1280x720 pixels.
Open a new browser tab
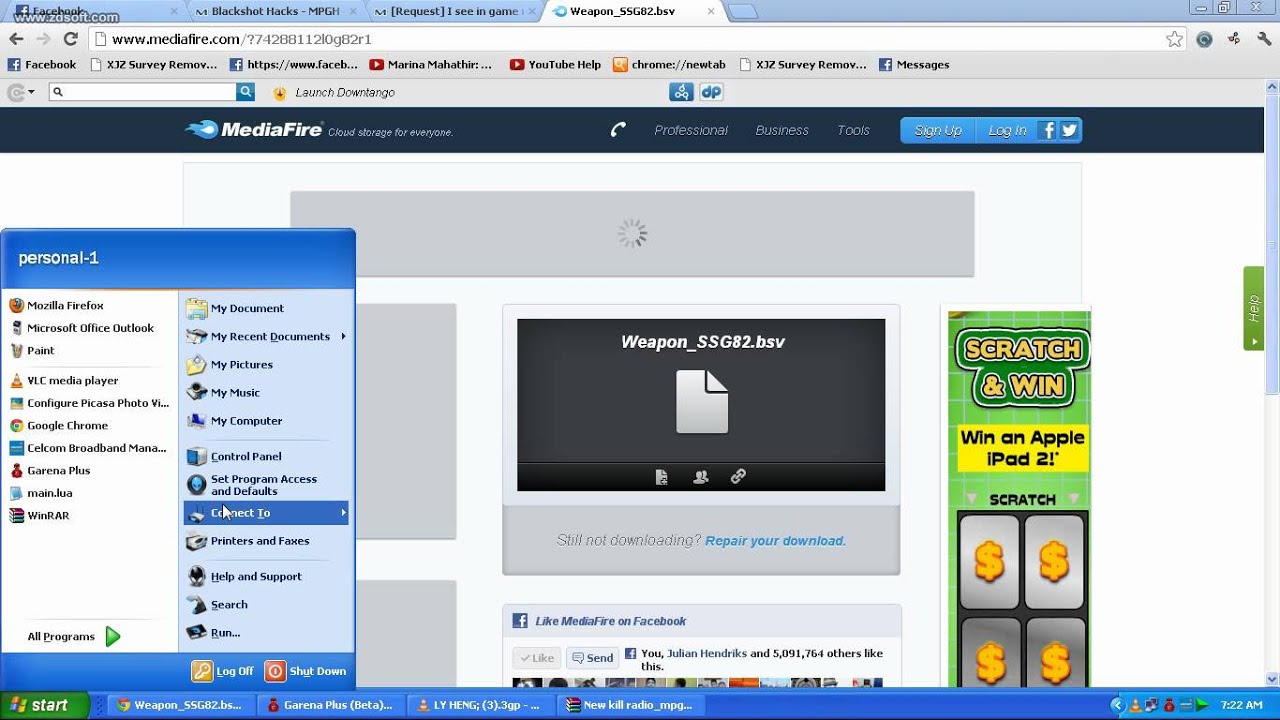point(741,12)
